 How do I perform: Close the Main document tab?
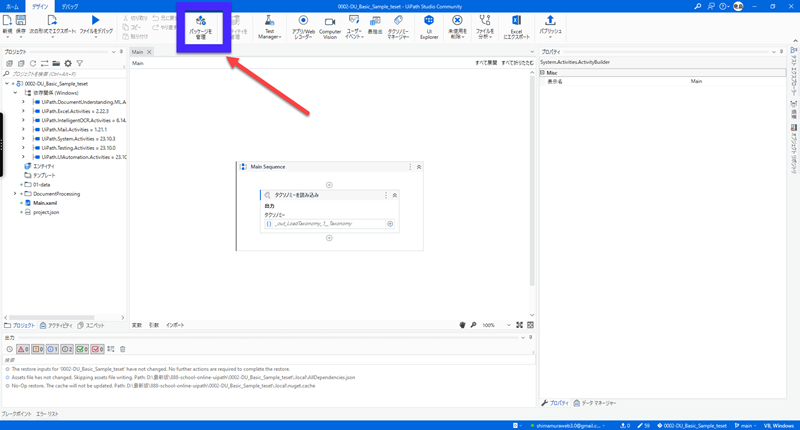click(x=149, y=52)
